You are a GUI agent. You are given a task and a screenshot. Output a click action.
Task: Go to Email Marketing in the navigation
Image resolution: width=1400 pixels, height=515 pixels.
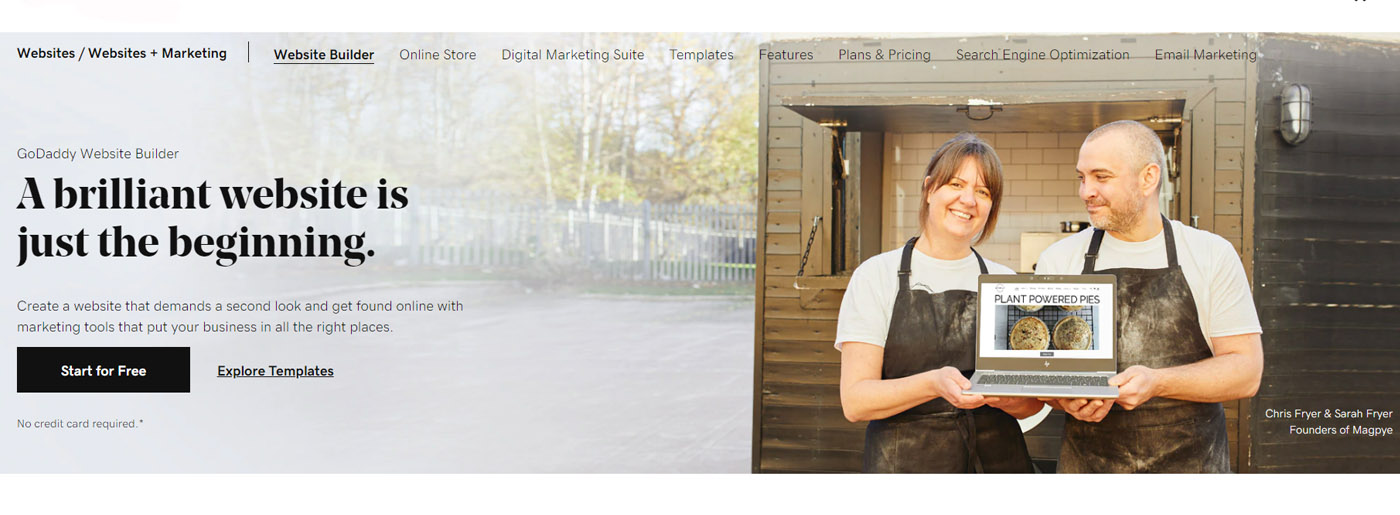(1205, 55)
